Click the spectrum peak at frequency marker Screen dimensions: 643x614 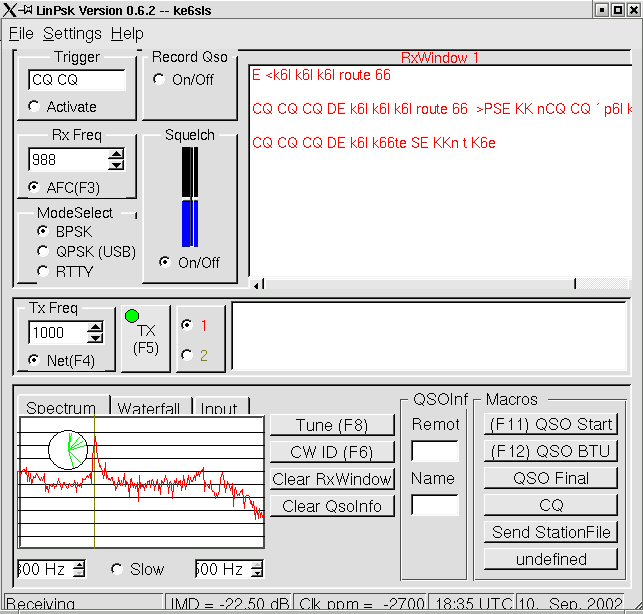pyautogui.click(x=95, y=440)
